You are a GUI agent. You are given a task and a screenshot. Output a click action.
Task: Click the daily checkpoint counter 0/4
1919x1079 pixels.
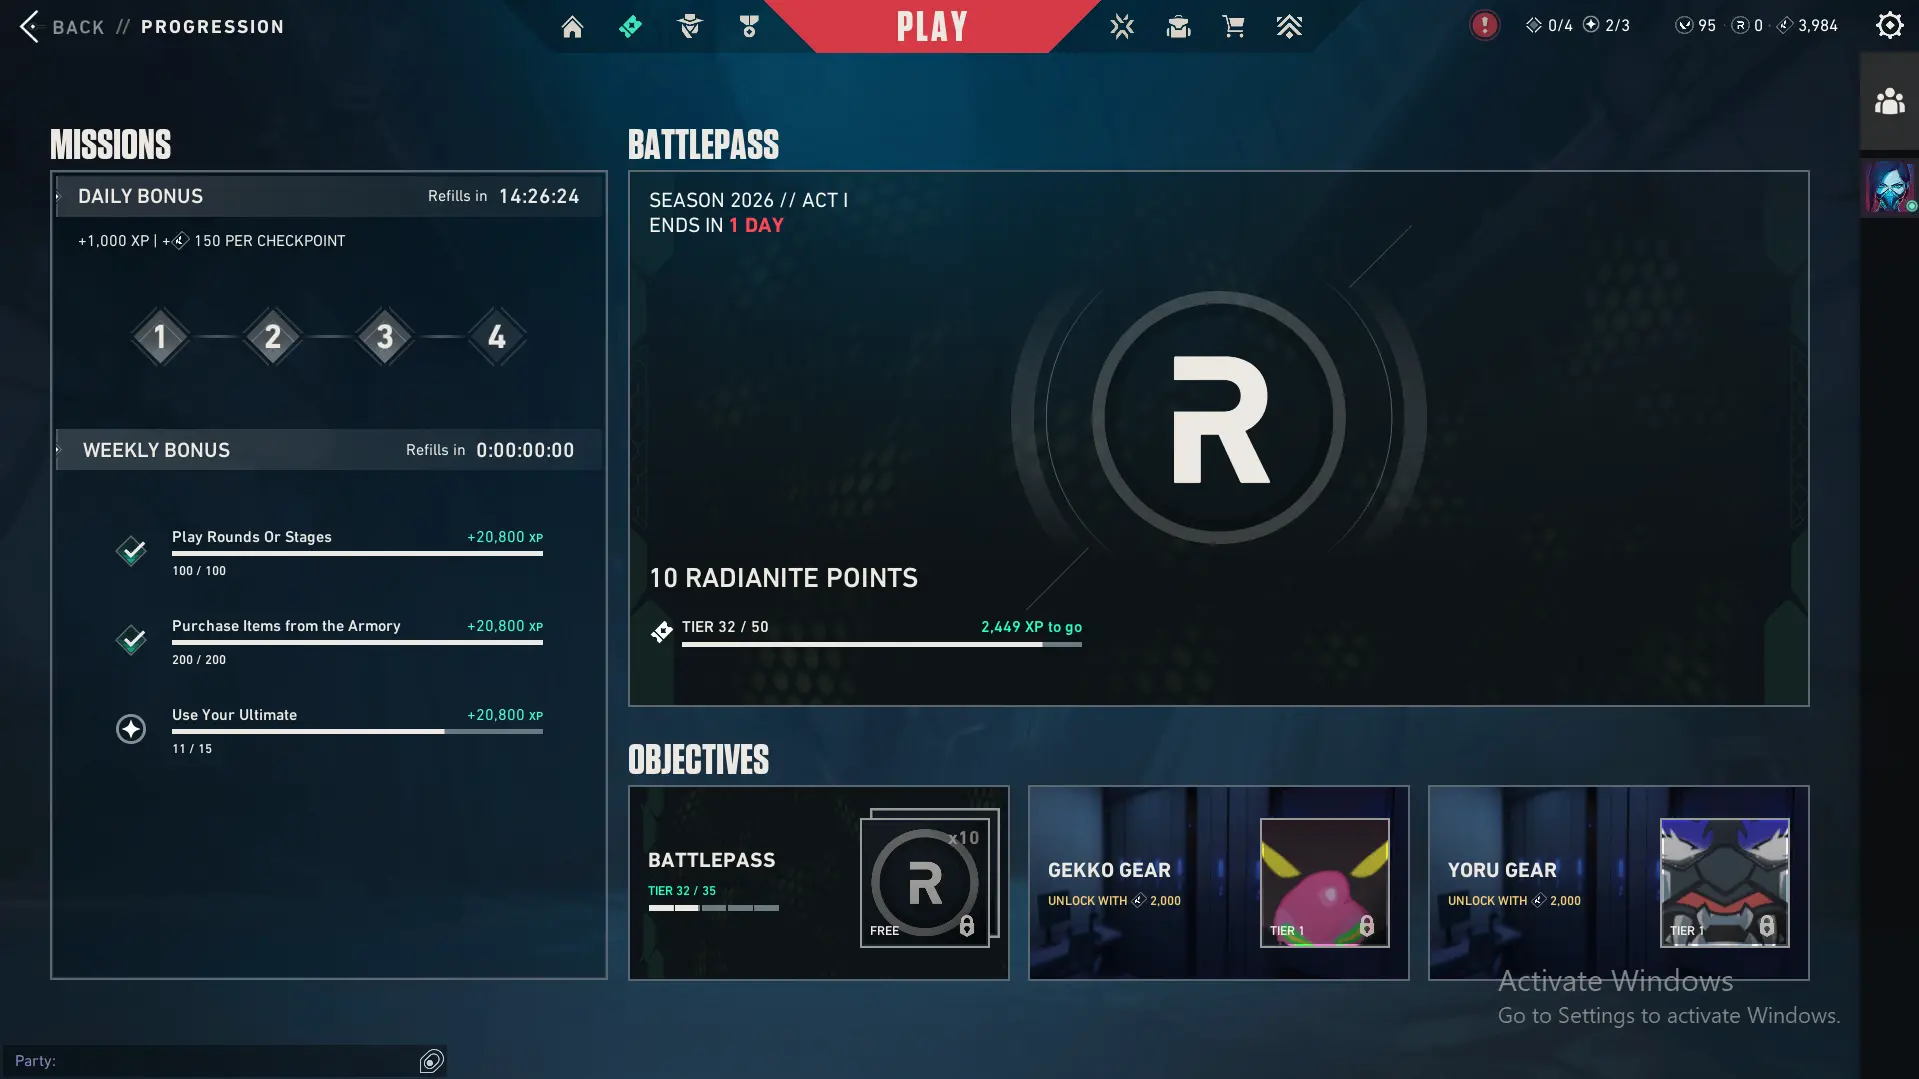(1549, 25)
